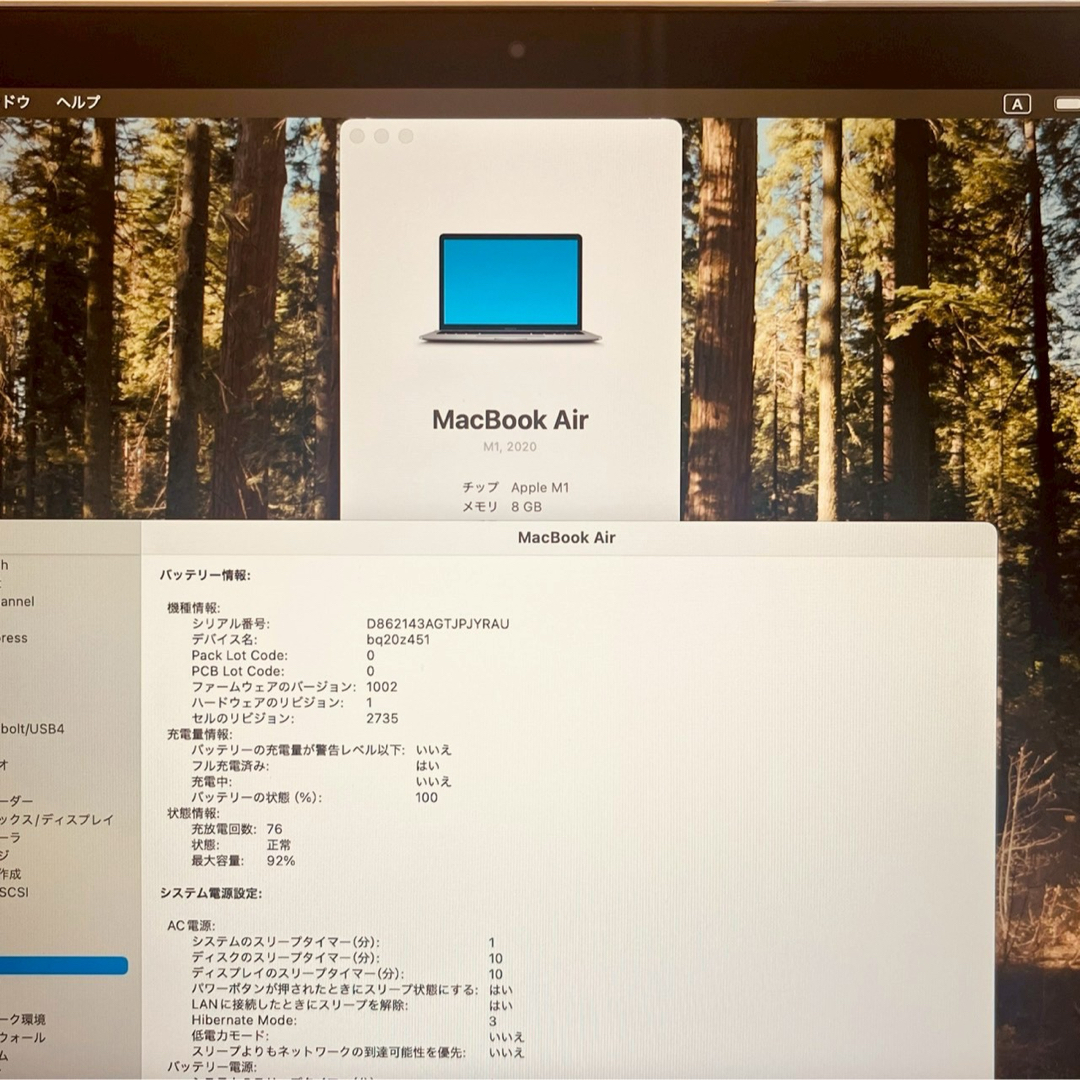Select the battery state value "100"
This screenshot has height=1080, width=1080.
tap(426, 798)
